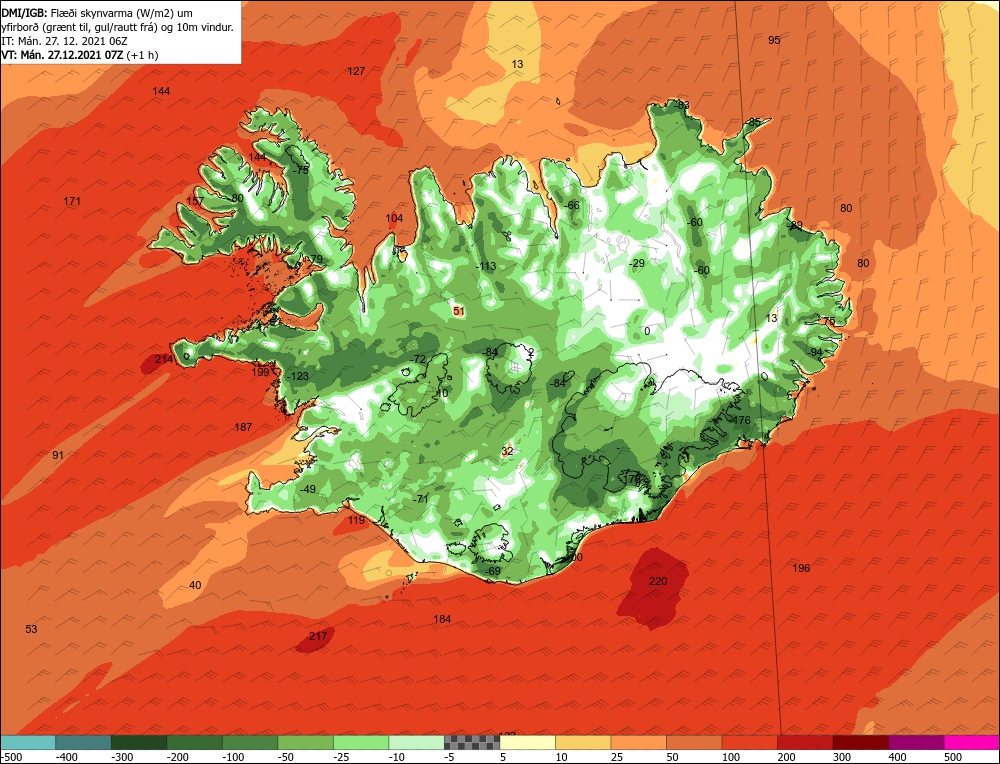The height and width of the screenshot is (764, 1000).
Task: Click the flux value "40" southwest of Reykjanes
Action: (195, 585)
